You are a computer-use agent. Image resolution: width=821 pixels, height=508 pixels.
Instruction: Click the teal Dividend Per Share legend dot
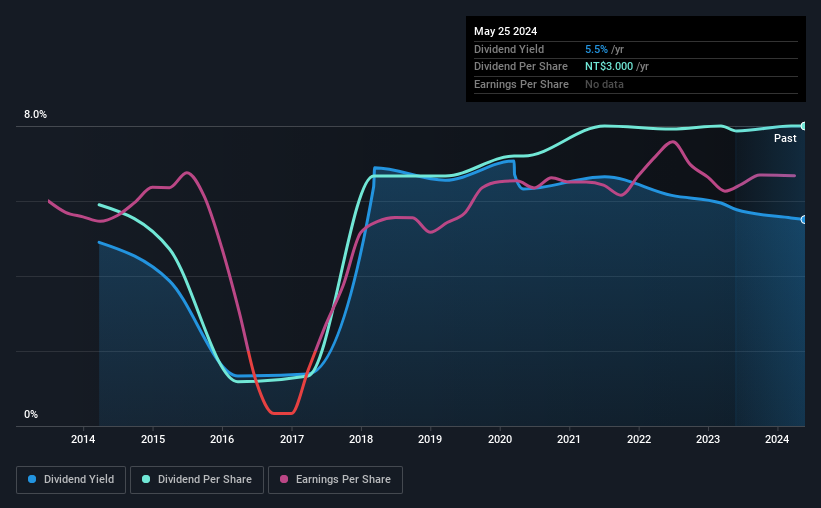coord(146,479)
